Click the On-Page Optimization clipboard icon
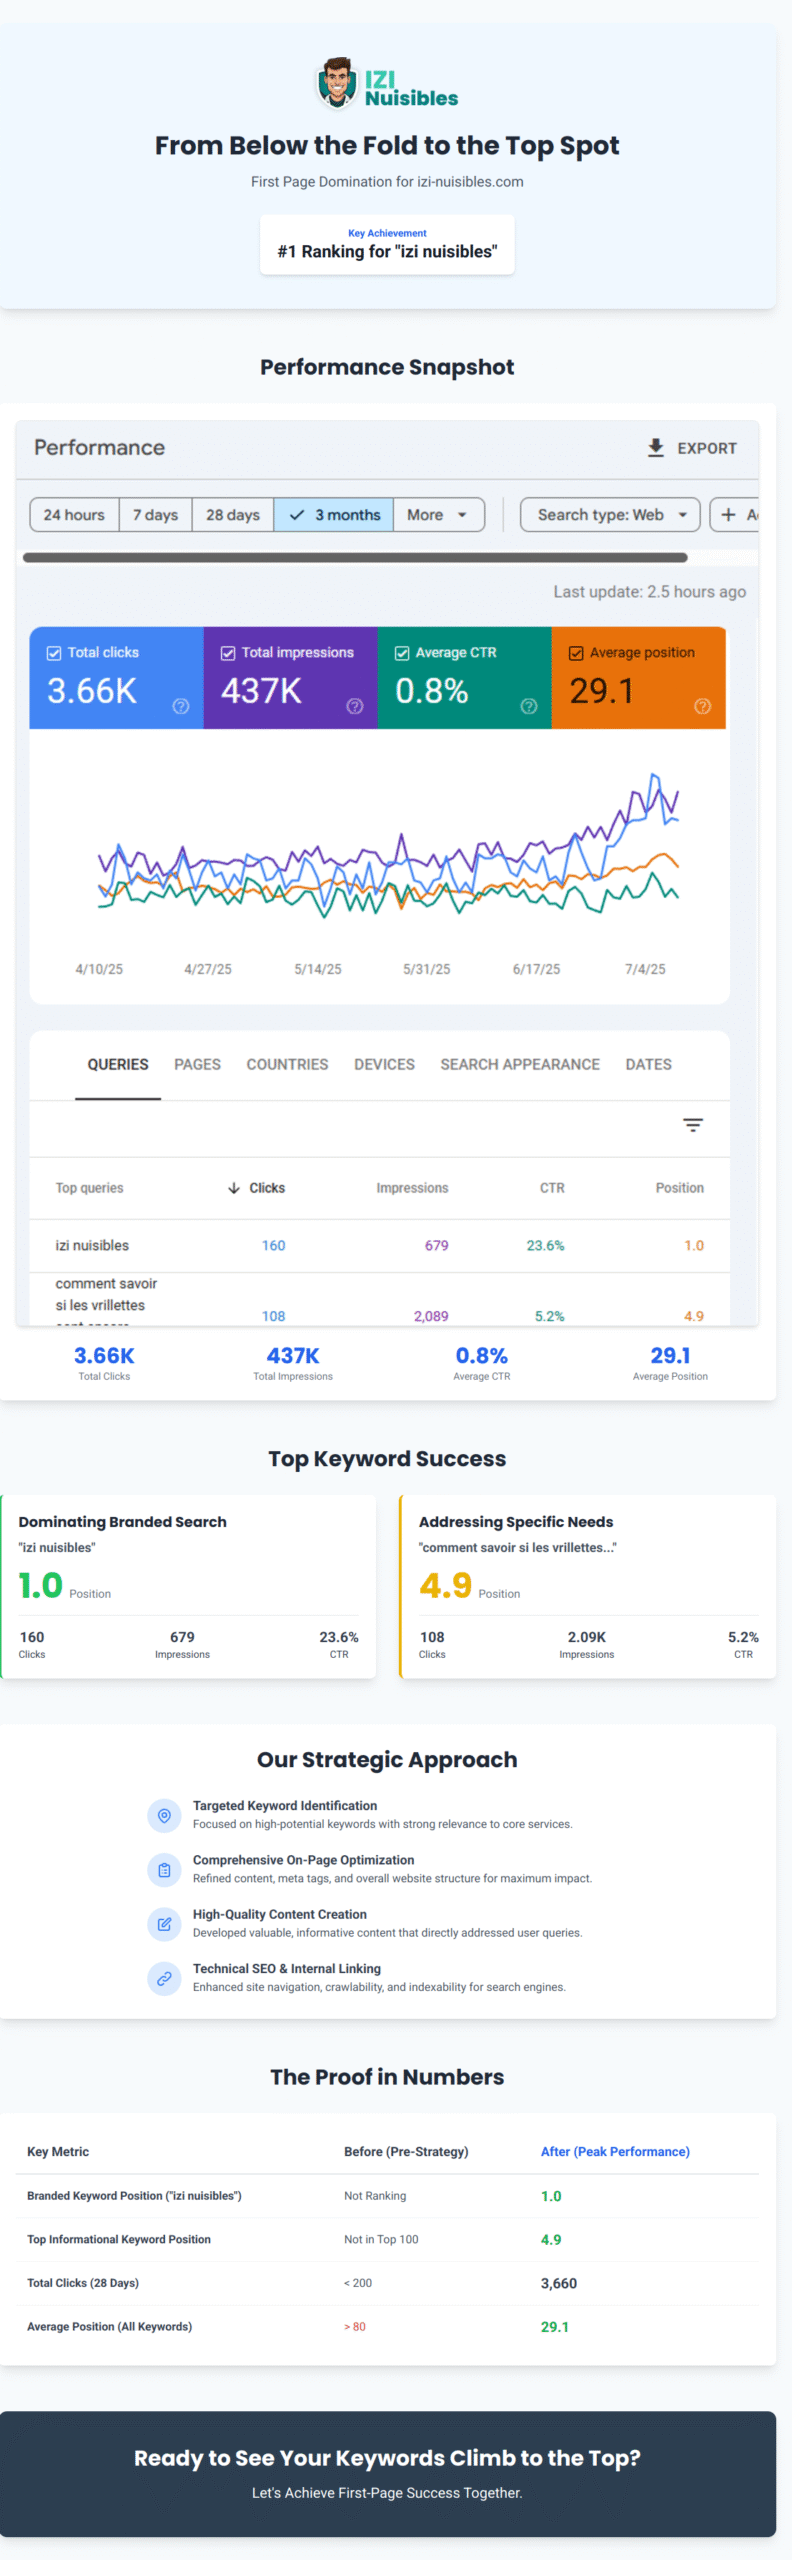Image resolution: width=792 pixels, height=2560 pixels. click(164, 1869)
